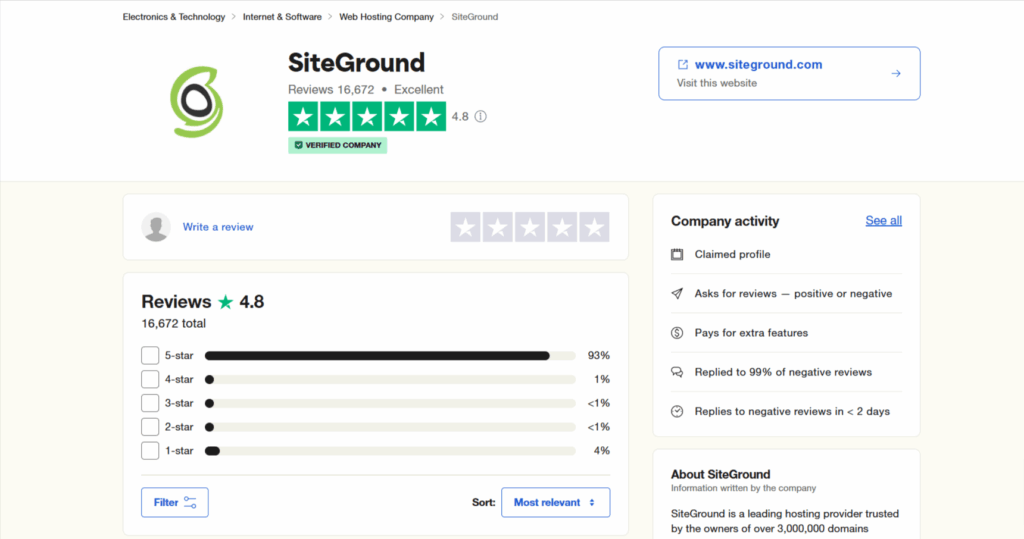Screen dimensions: 1024x539
Task: Click the dollar icon for Pays for extra features
Action: (677, 333)
